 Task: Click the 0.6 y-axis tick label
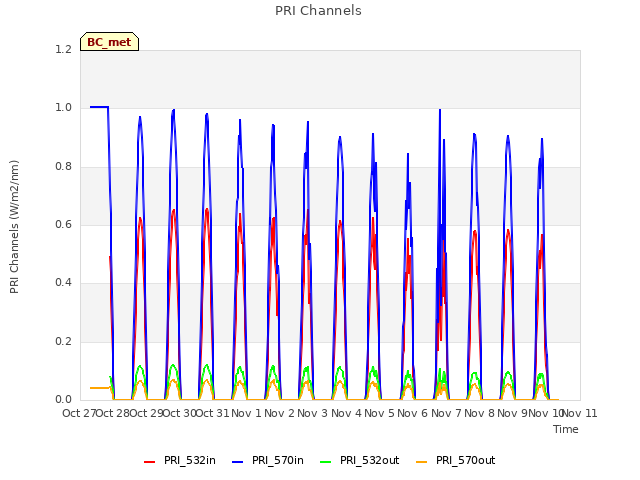[63, 224]
